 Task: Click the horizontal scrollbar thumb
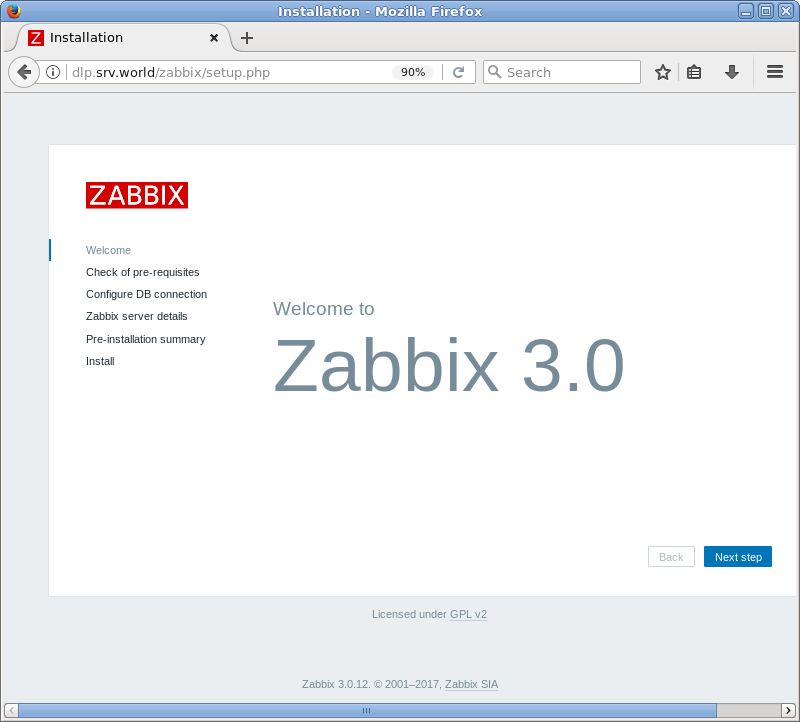[x=367, y=710]
